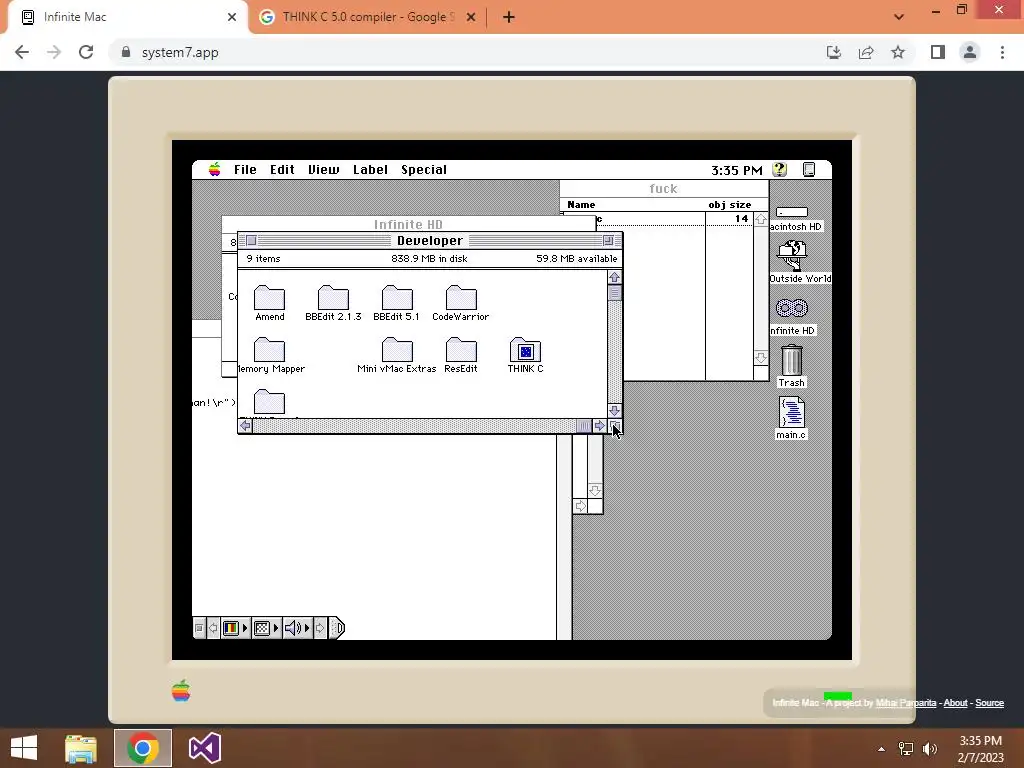Open the Apple menu
1024x768 pixels.
point(214,170)
